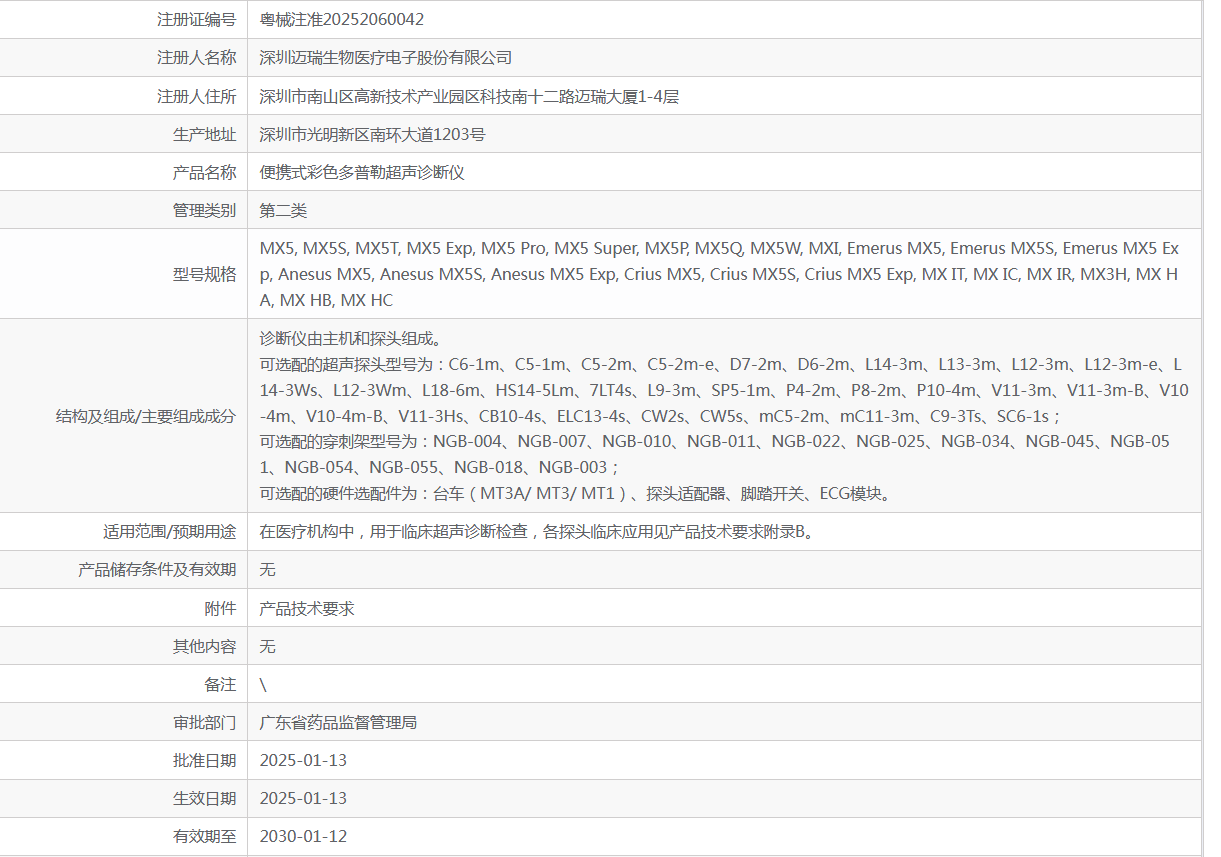Select the label 附件

coord(221,608)
